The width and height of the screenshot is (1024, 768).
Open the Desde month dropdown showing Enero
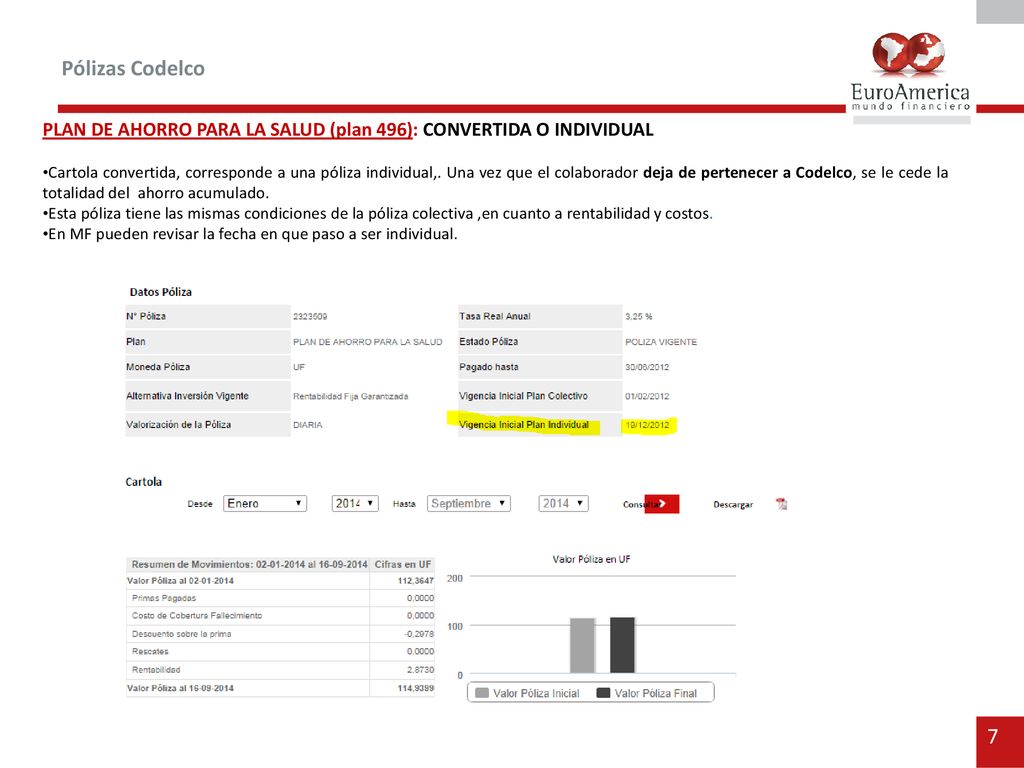coord(264,504)
